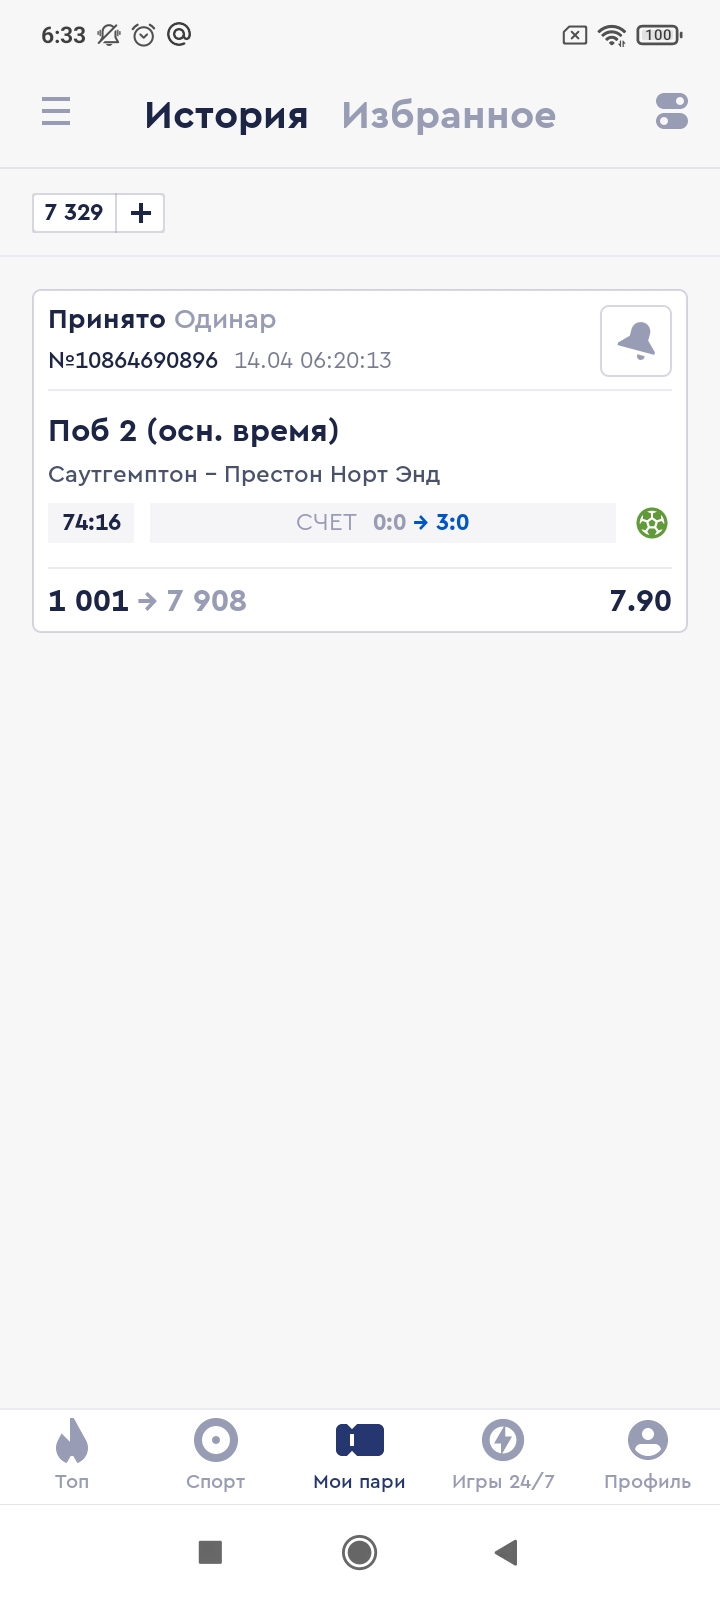
Task: Open the Саутгемптон – Престон Норт Энд match
Action: coord(244,474)
